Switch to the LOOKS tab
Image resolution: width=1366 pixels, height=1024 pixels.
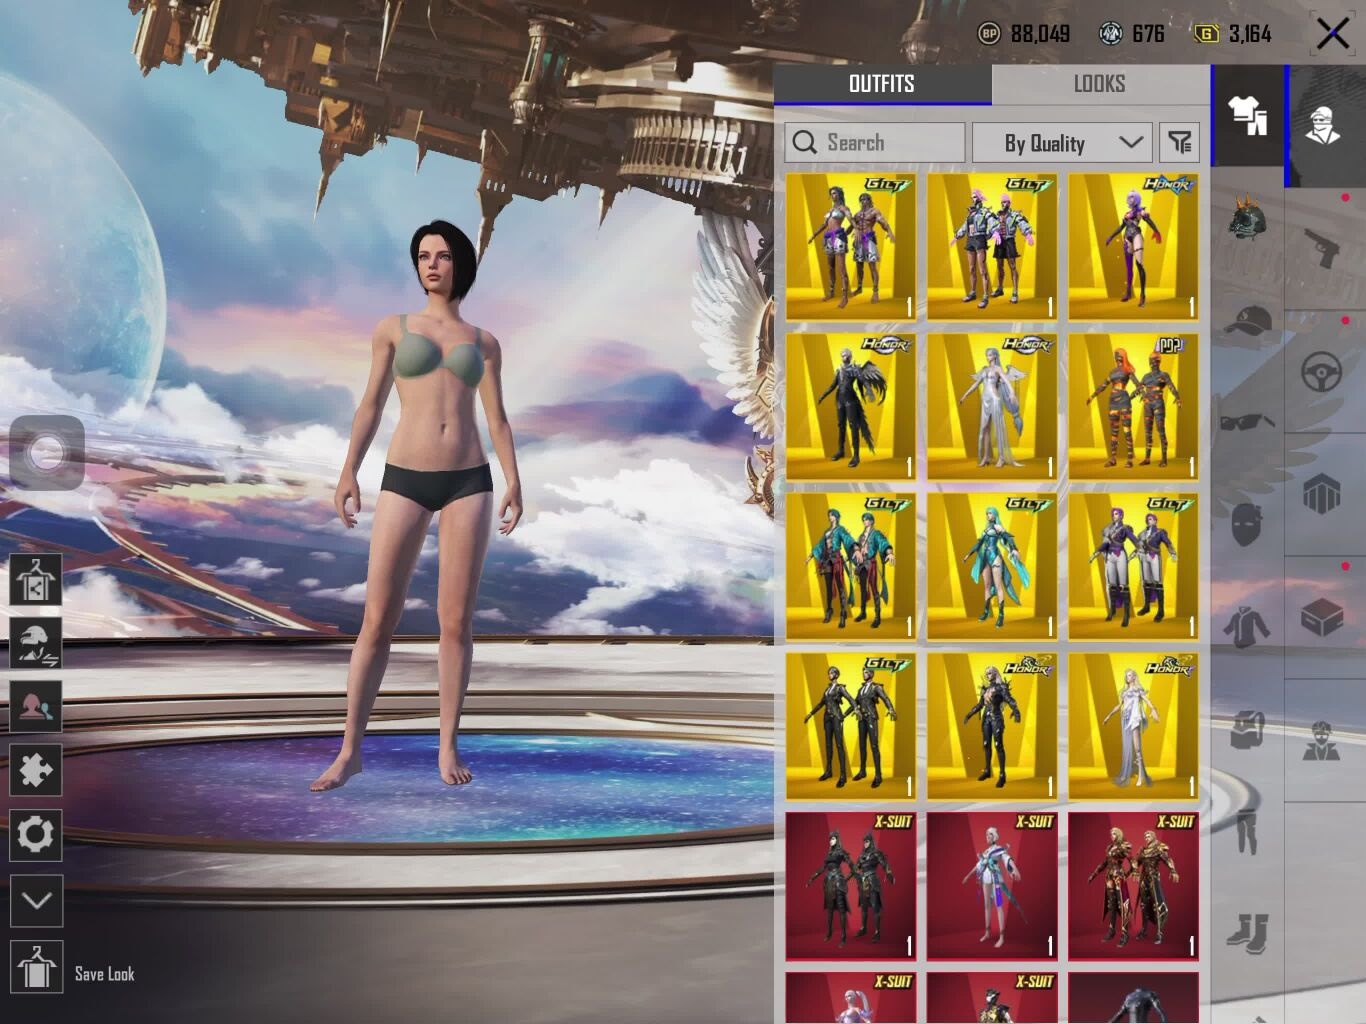(1100, 84)
